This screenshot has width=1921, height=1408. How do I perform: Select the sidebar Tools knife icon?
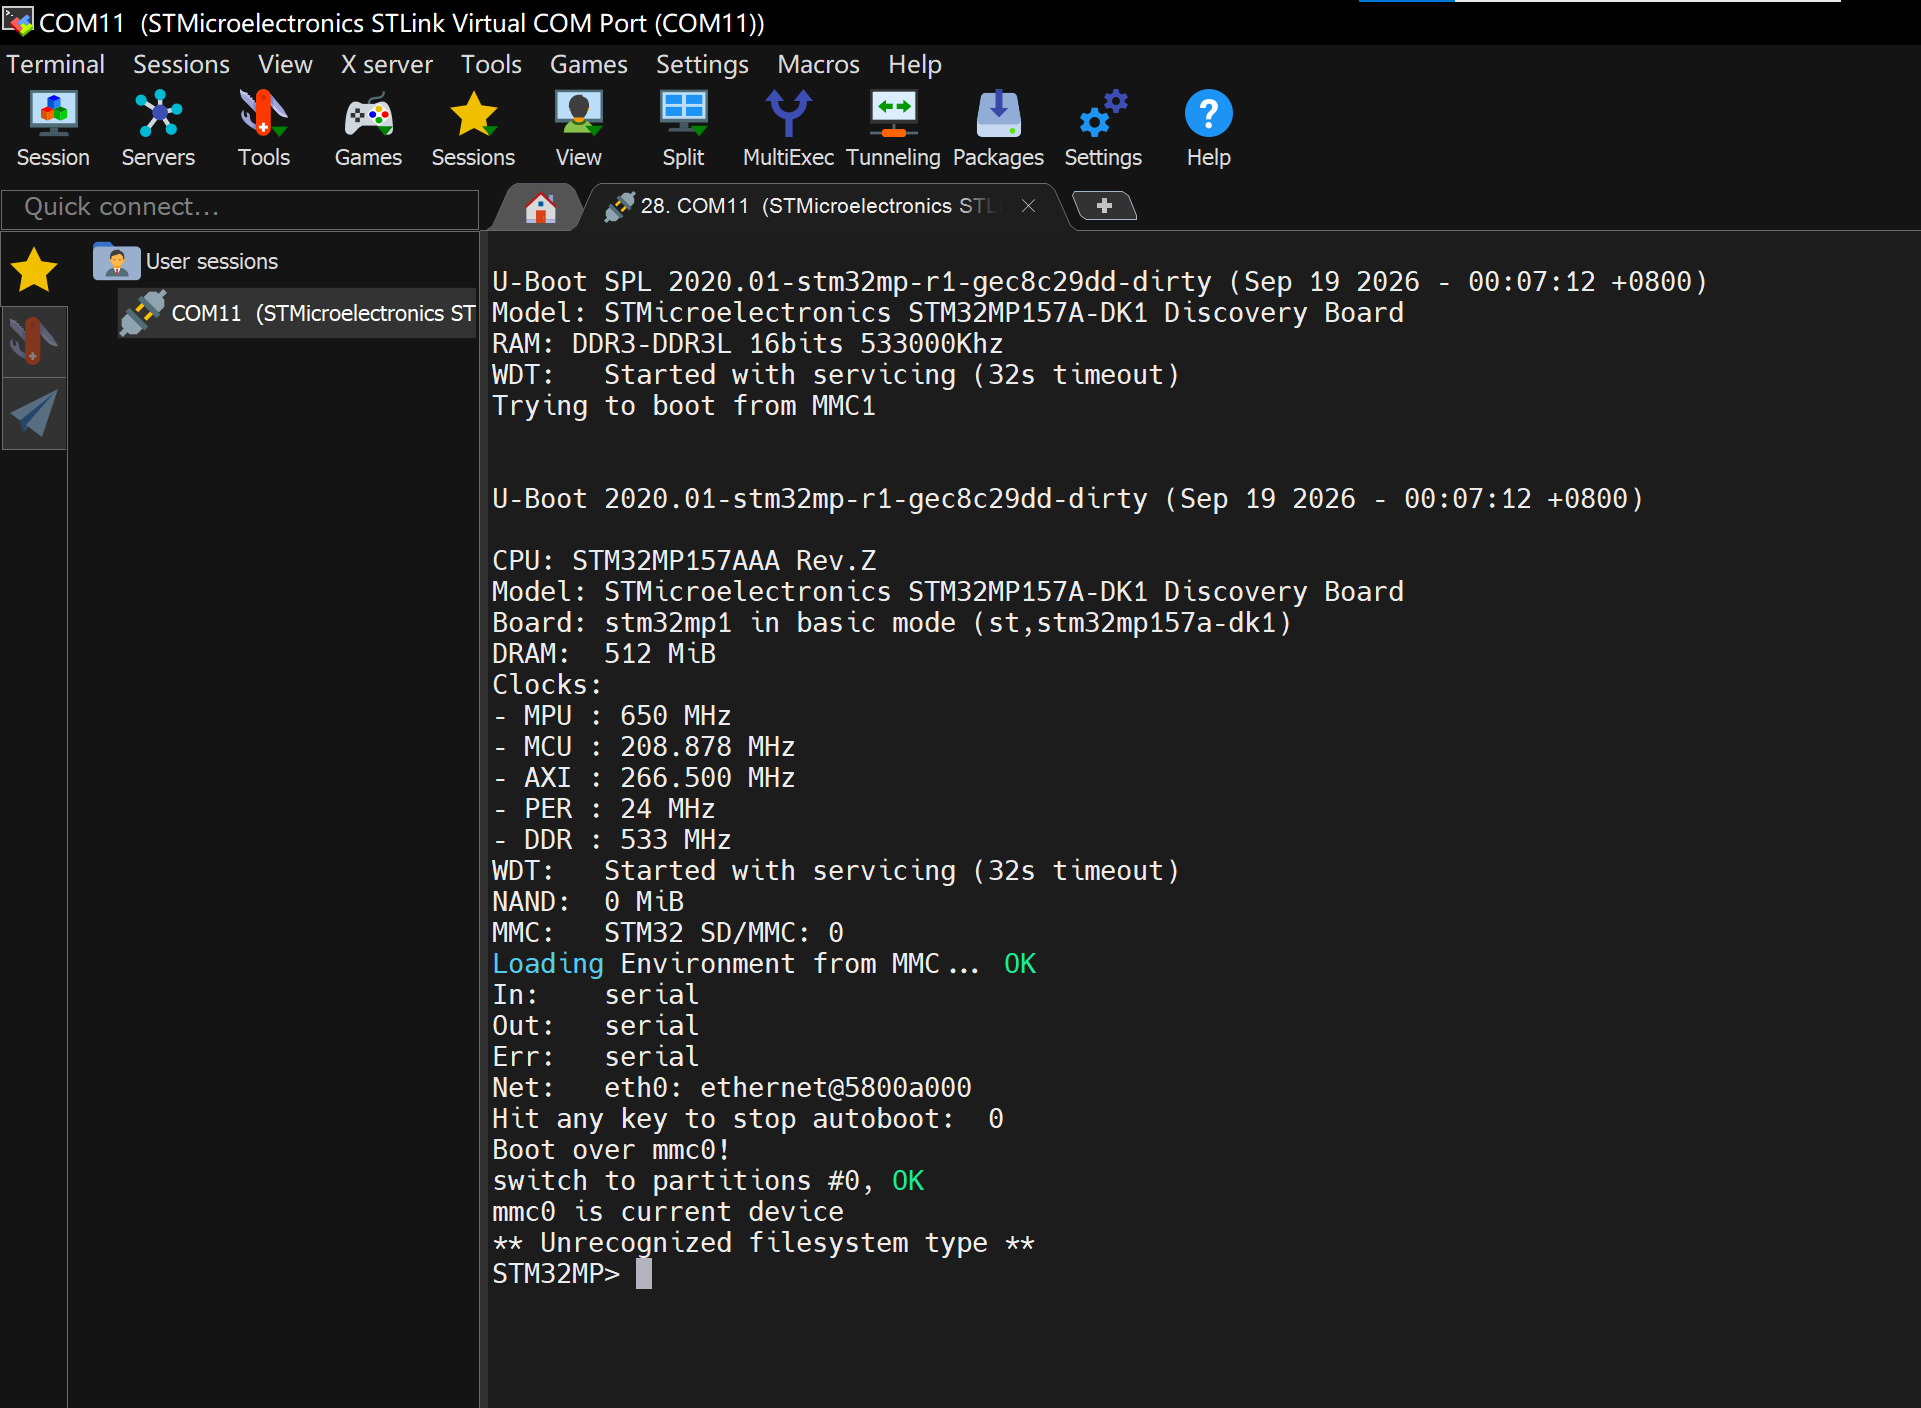tap(34, 341)
